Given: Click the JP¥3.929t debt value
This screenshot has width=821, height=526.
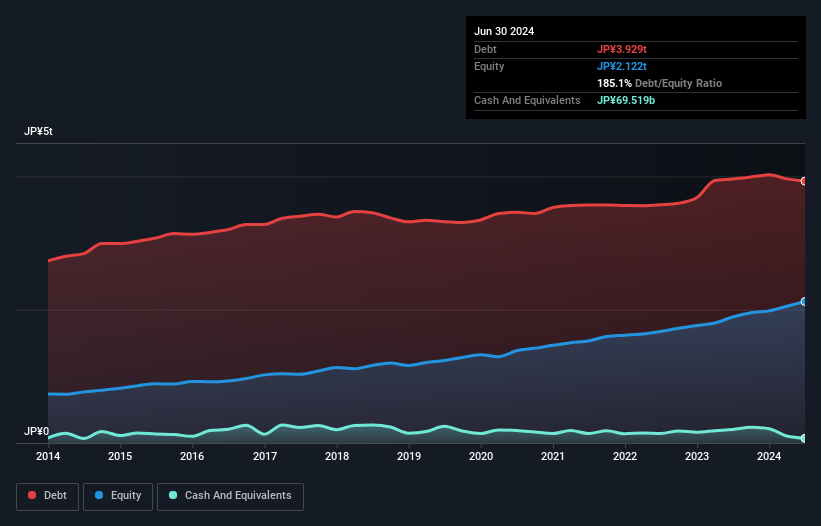Looking at the screenshot, I should point(622,49).
